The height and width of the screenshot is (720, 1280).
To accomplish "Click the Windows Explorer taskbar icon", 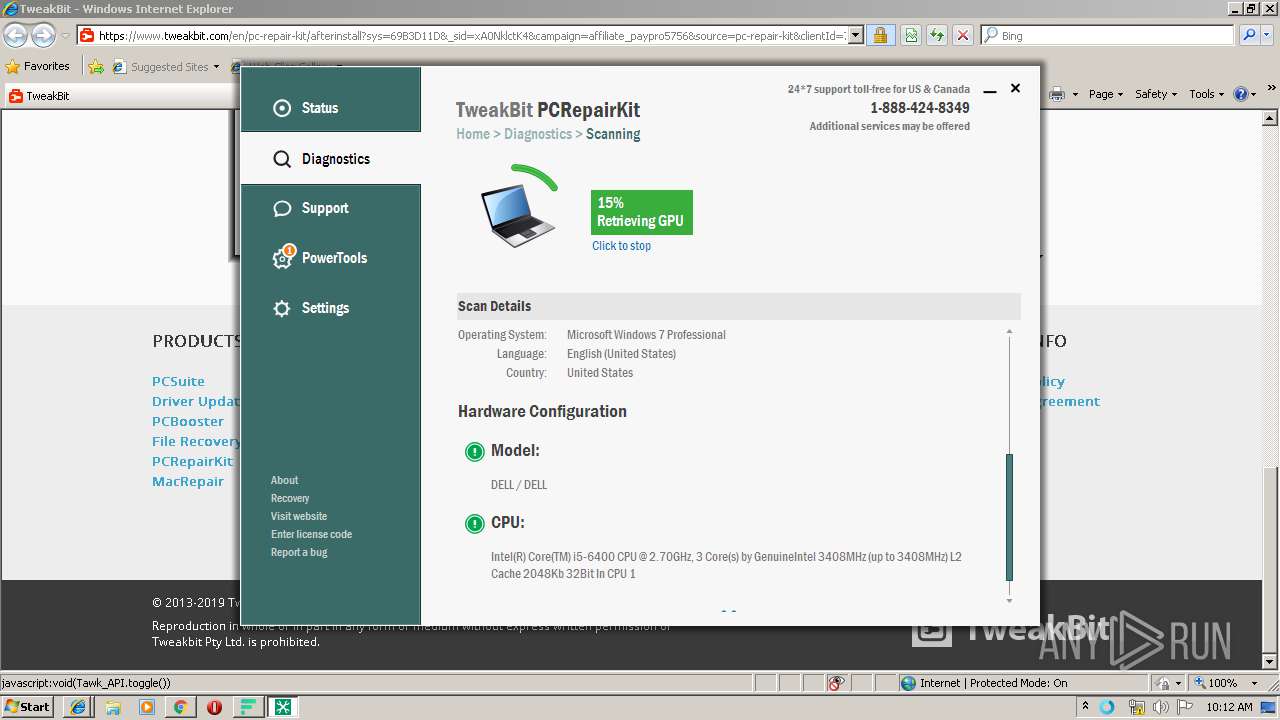I will click(x=113, y=707).
